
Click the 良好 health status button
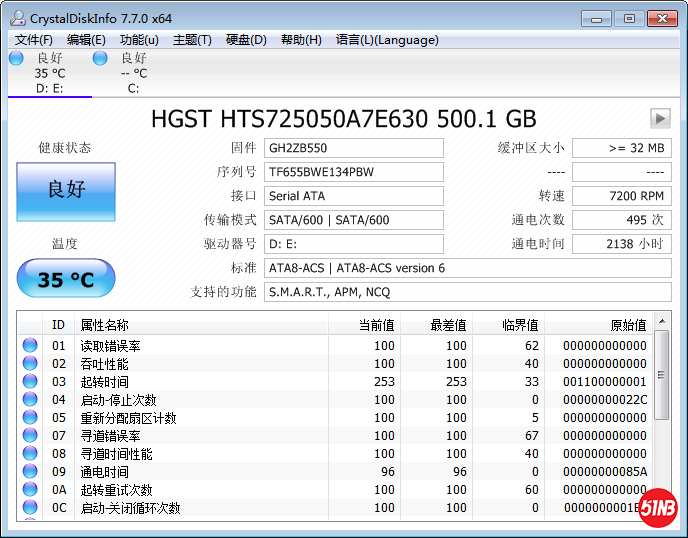(66, 191)
